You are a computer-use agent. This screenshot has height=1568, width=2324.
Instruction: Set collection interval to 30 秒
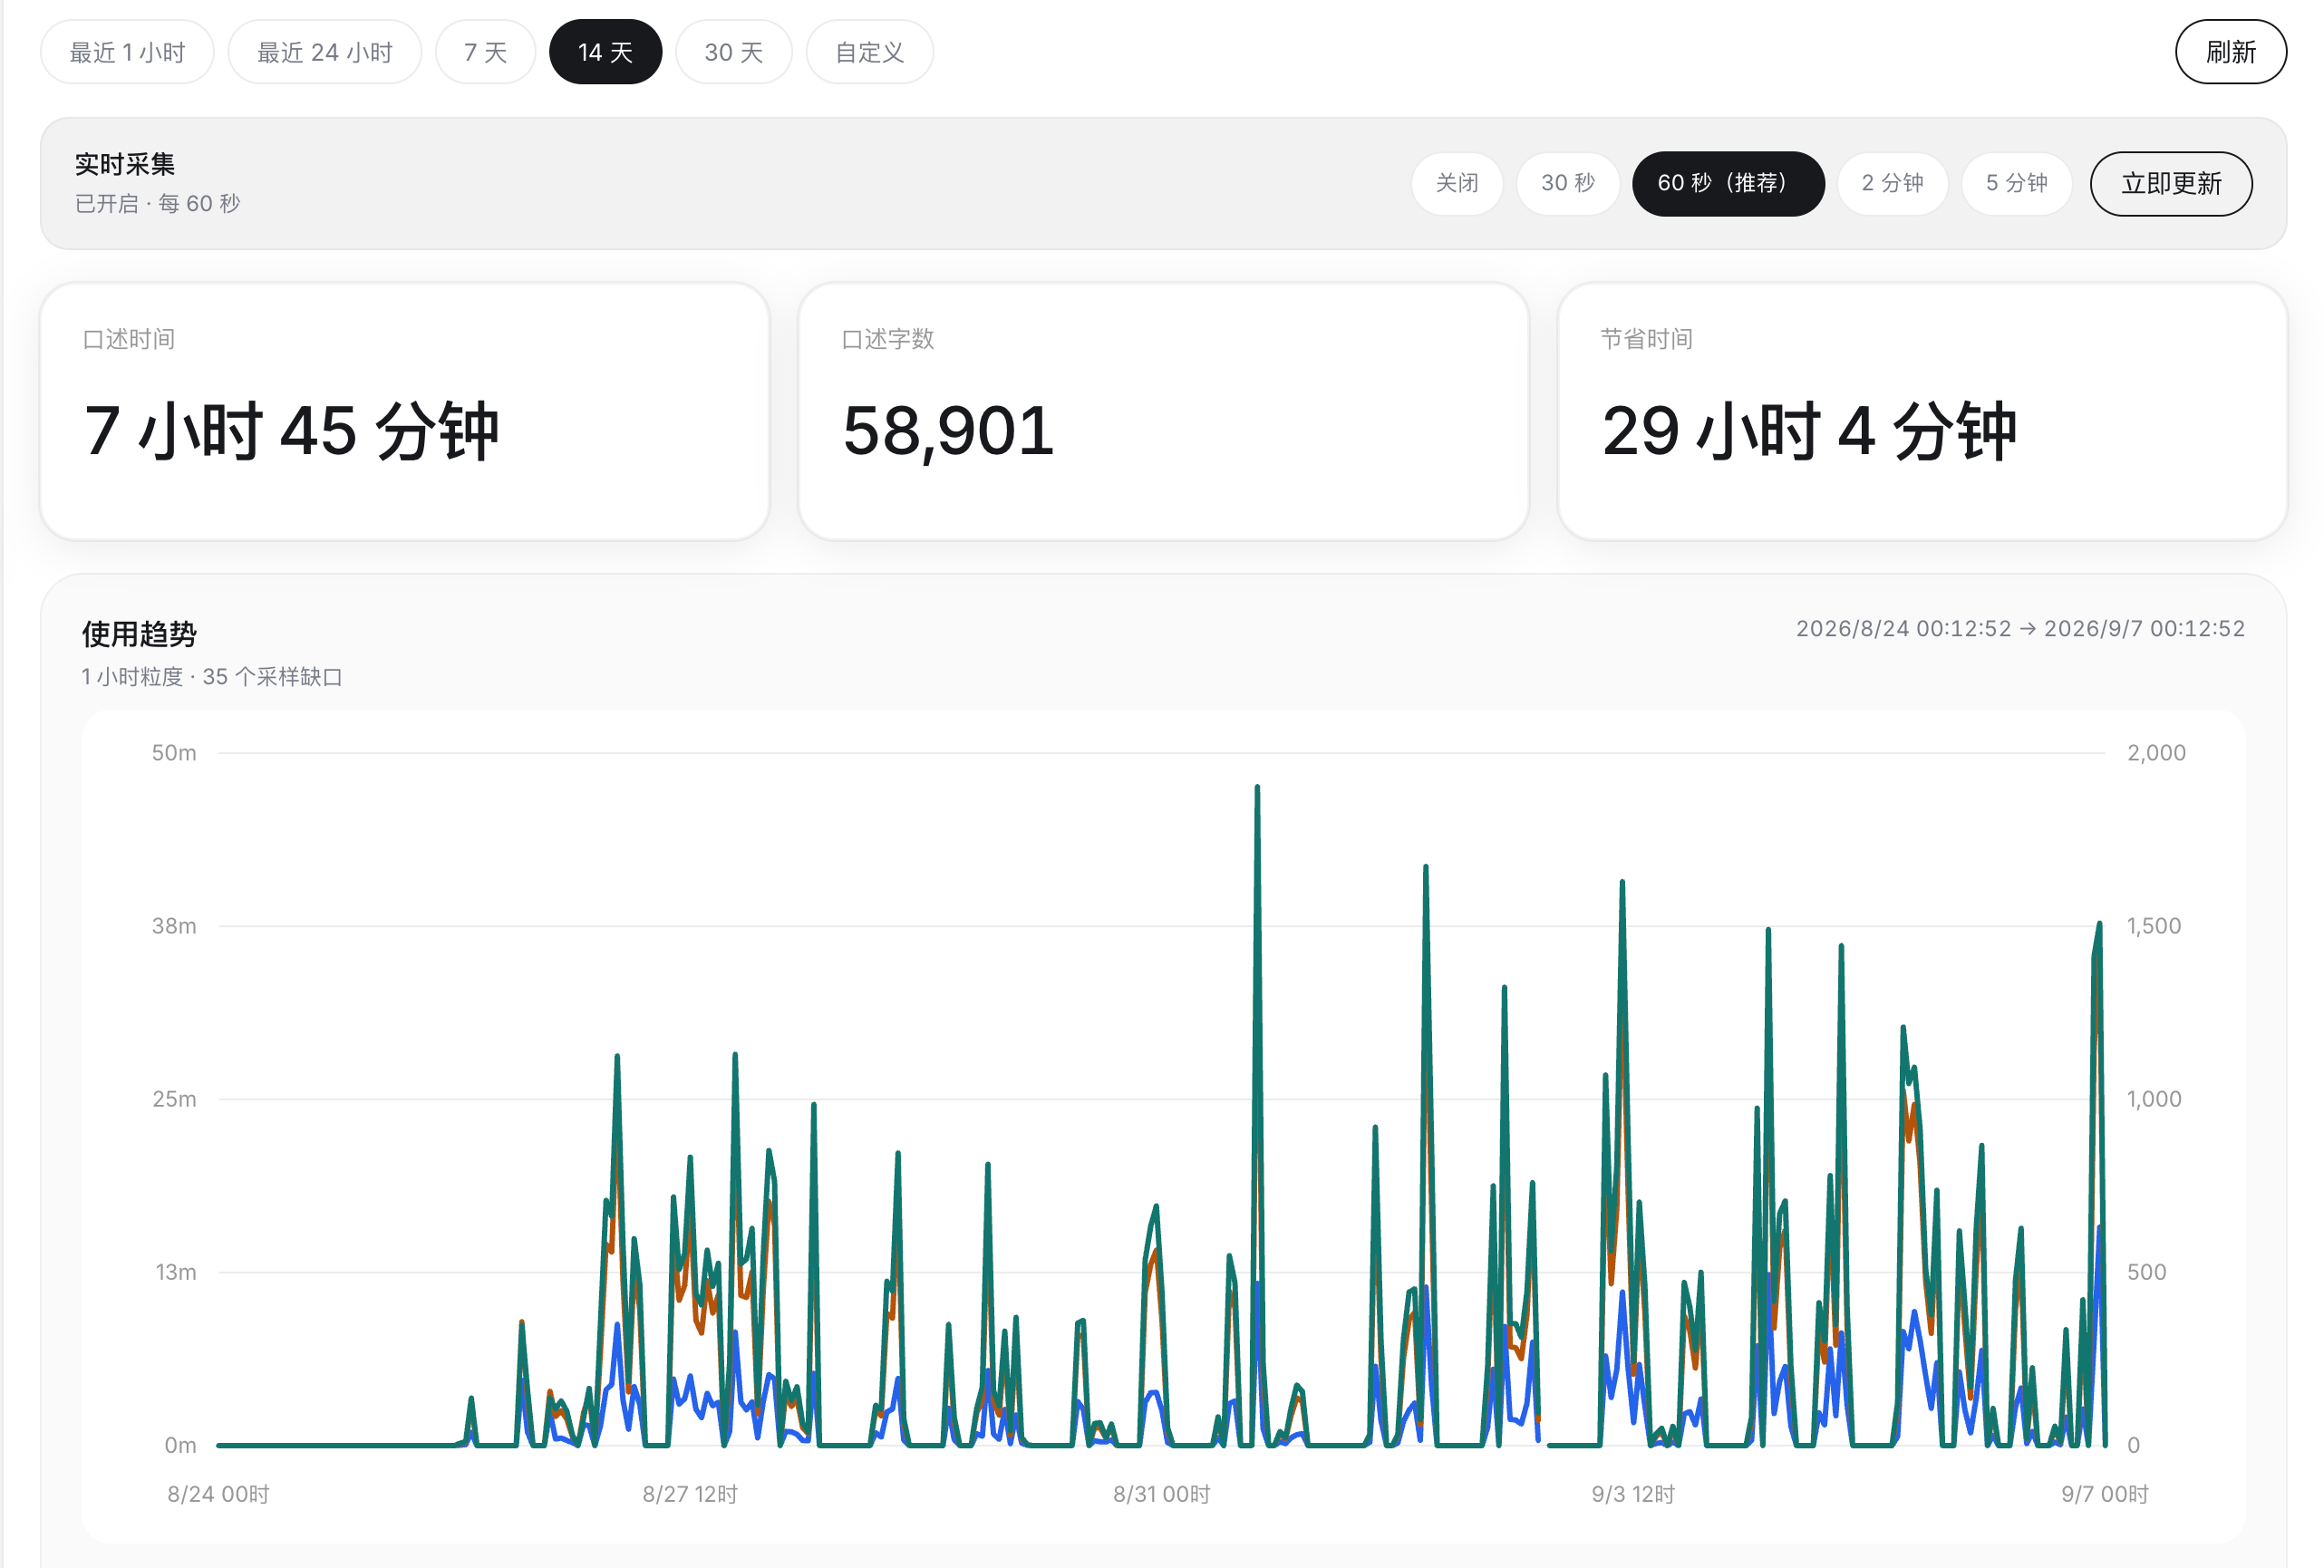tap(1568, 183)
